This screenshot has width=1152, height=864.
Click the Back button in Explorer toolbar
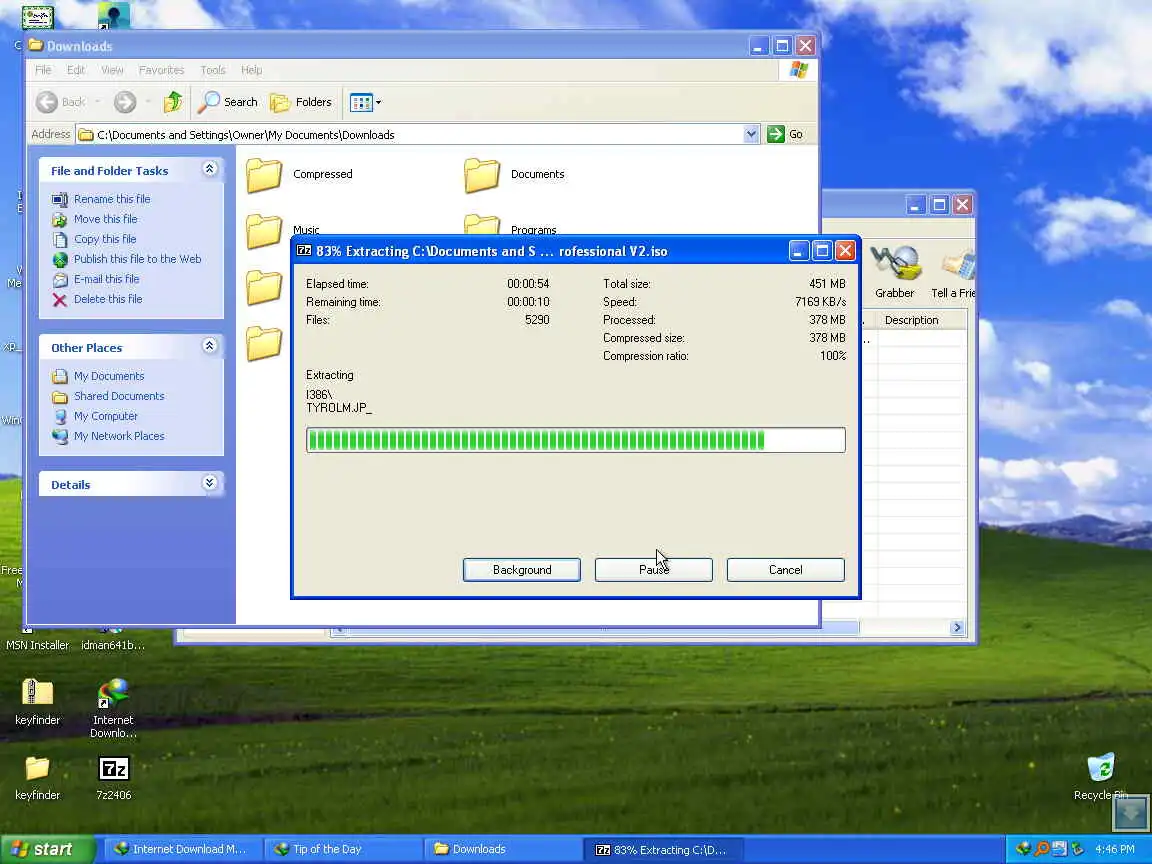click(61, 102)
